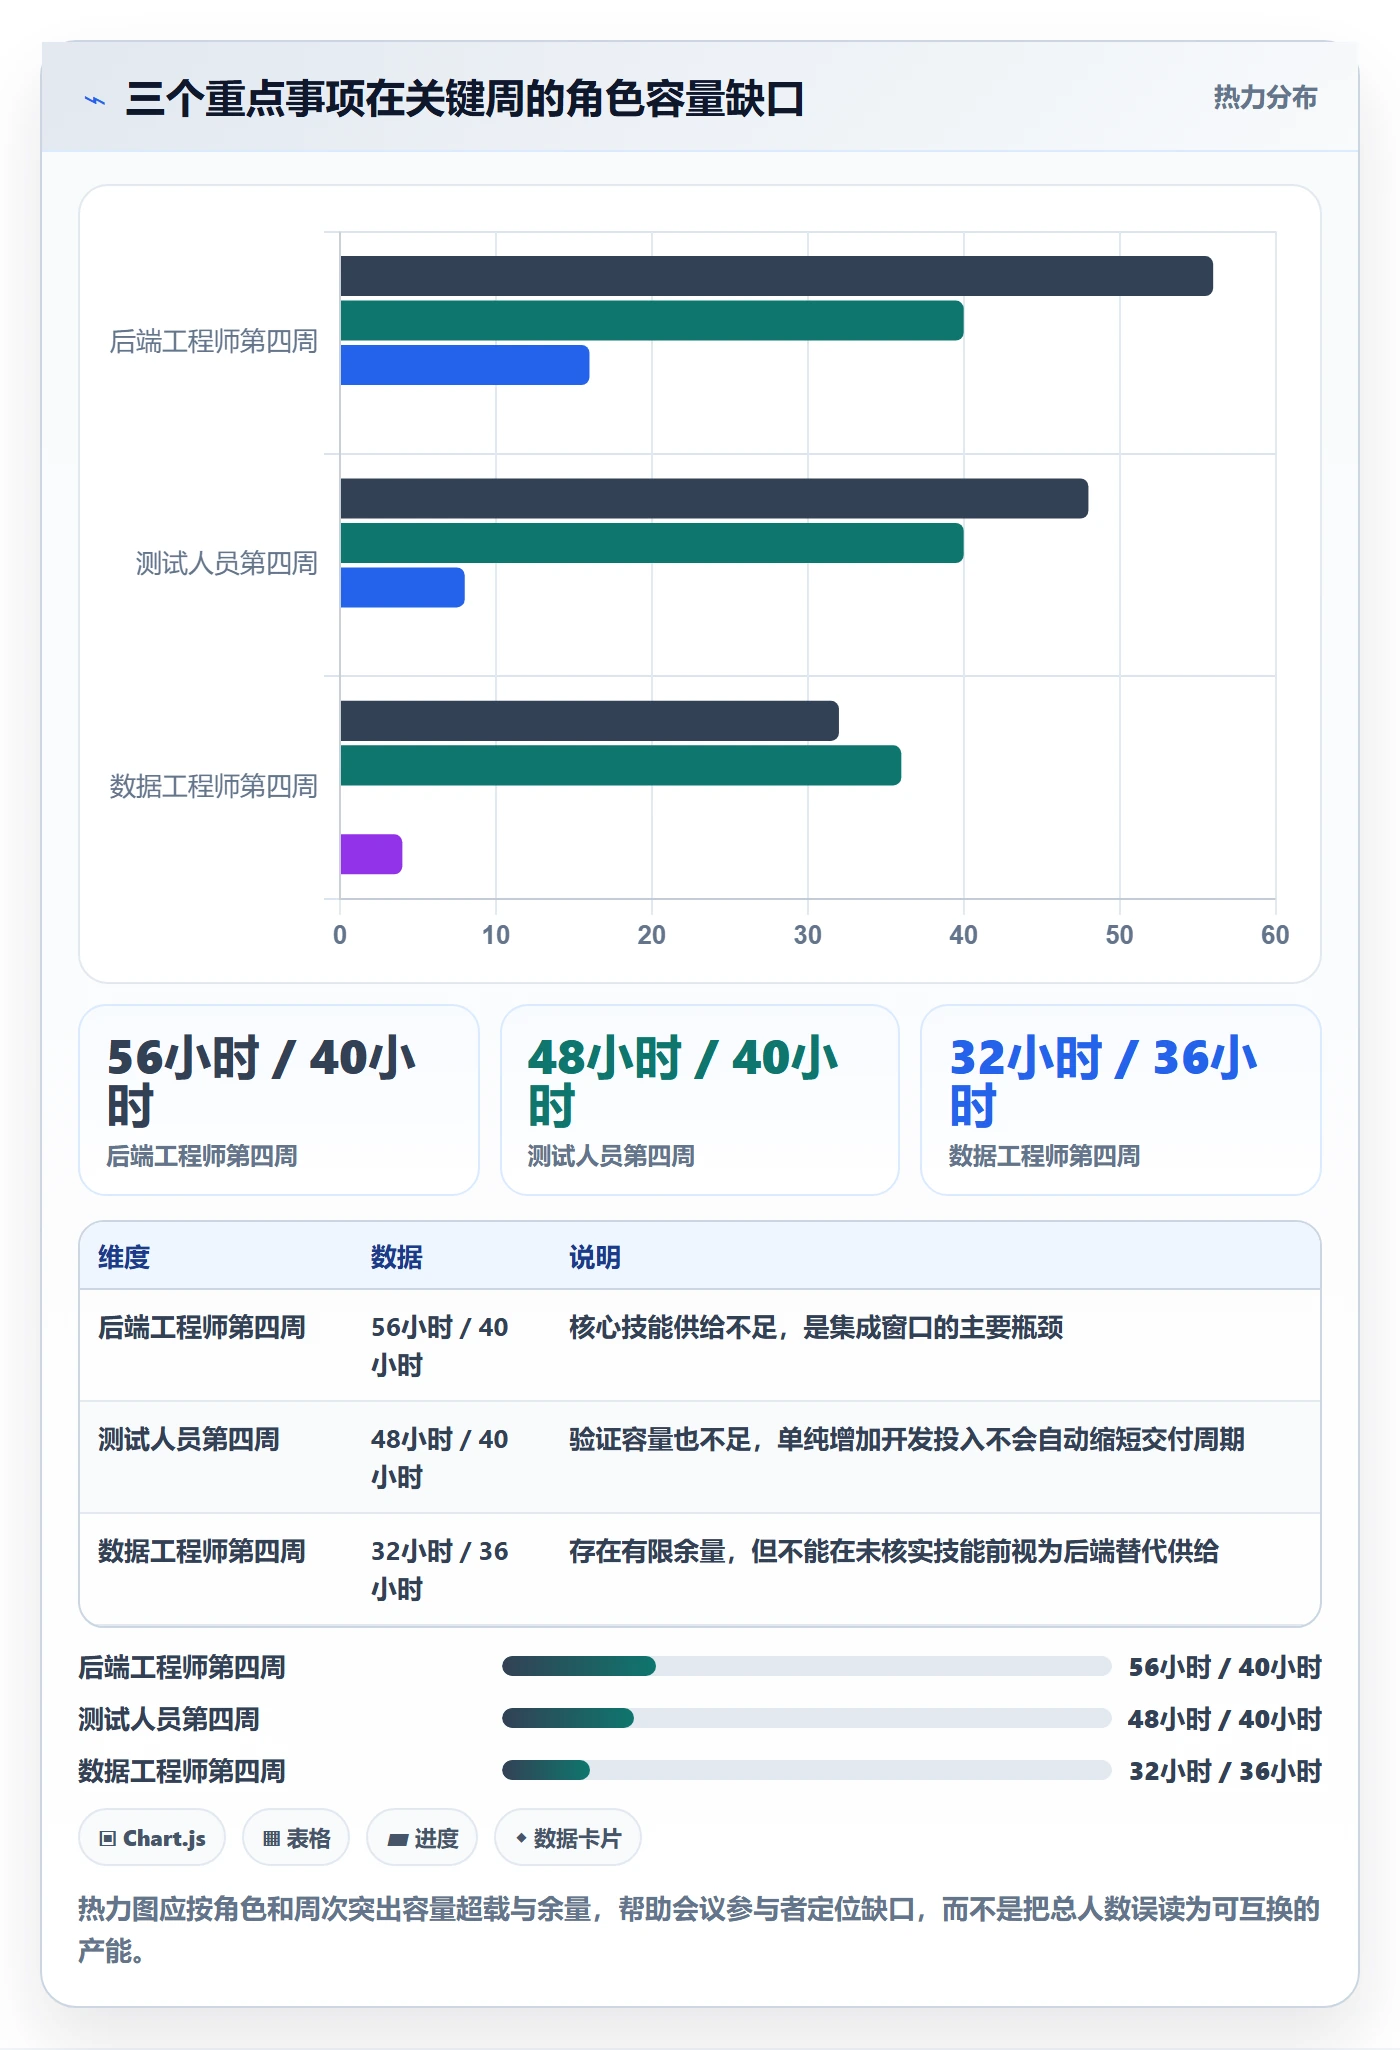Screen dimensions: 1400x2050
Task: Select the 表格 chip
Action: [x=296, y=1838]
